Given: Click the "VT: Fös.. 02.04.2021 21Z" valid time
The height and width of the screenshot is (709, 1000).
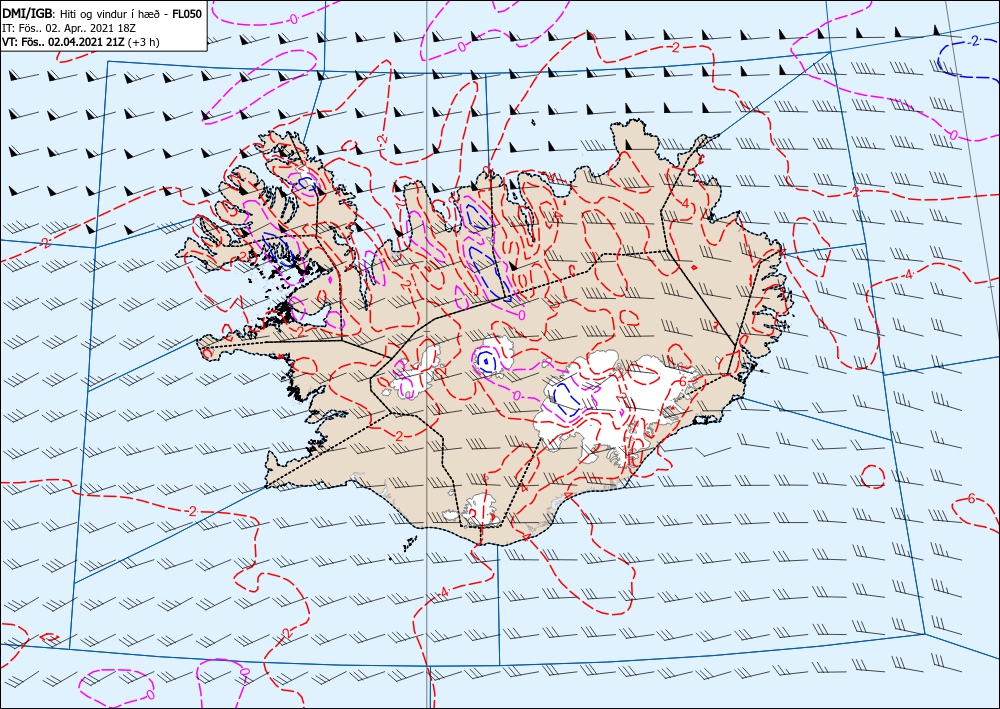Looking at the screenshot, I should point(64,42).
